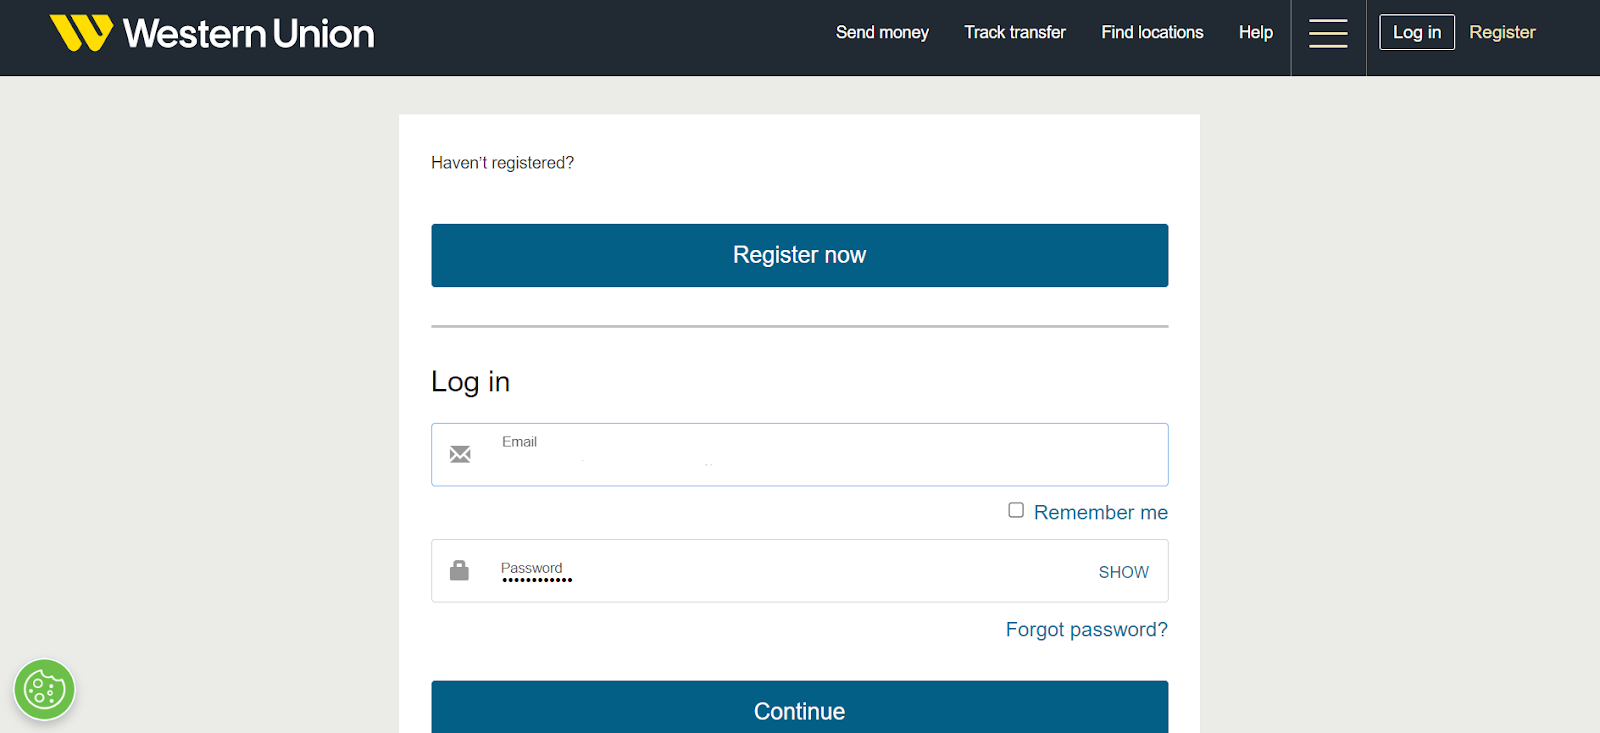Open Track transfer in the top navigation
The width and height of the screenshot is (1600, 733).
click(1015, 32)
